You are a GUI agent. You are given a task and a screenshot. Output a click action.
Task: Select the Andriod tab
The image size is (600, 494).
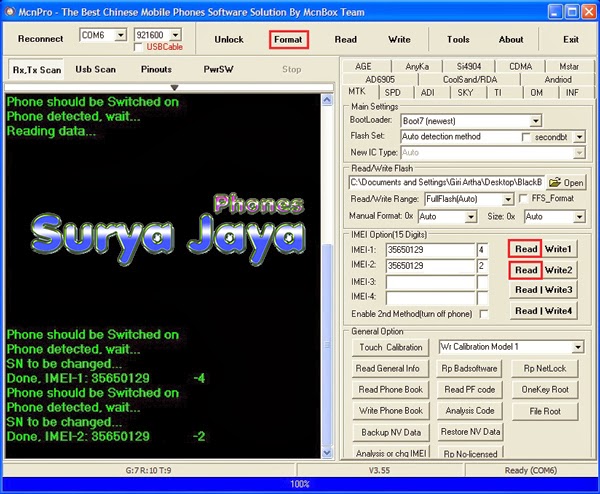point(558,80)
